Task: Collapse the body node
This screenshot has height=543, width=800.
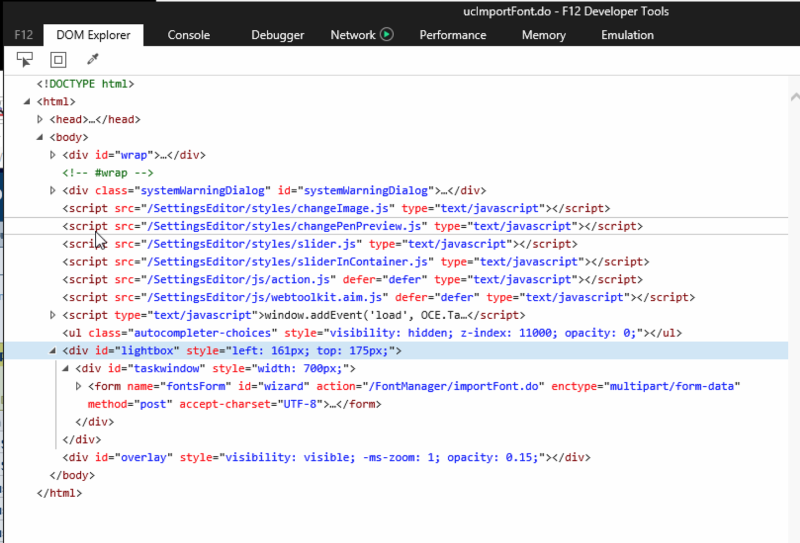Action: 40,137
